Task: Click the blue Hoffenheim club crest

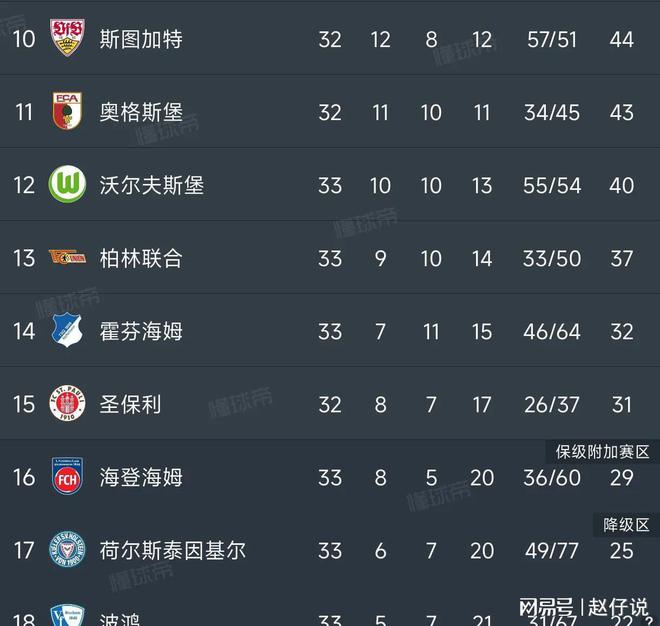Action: point(67,331)
